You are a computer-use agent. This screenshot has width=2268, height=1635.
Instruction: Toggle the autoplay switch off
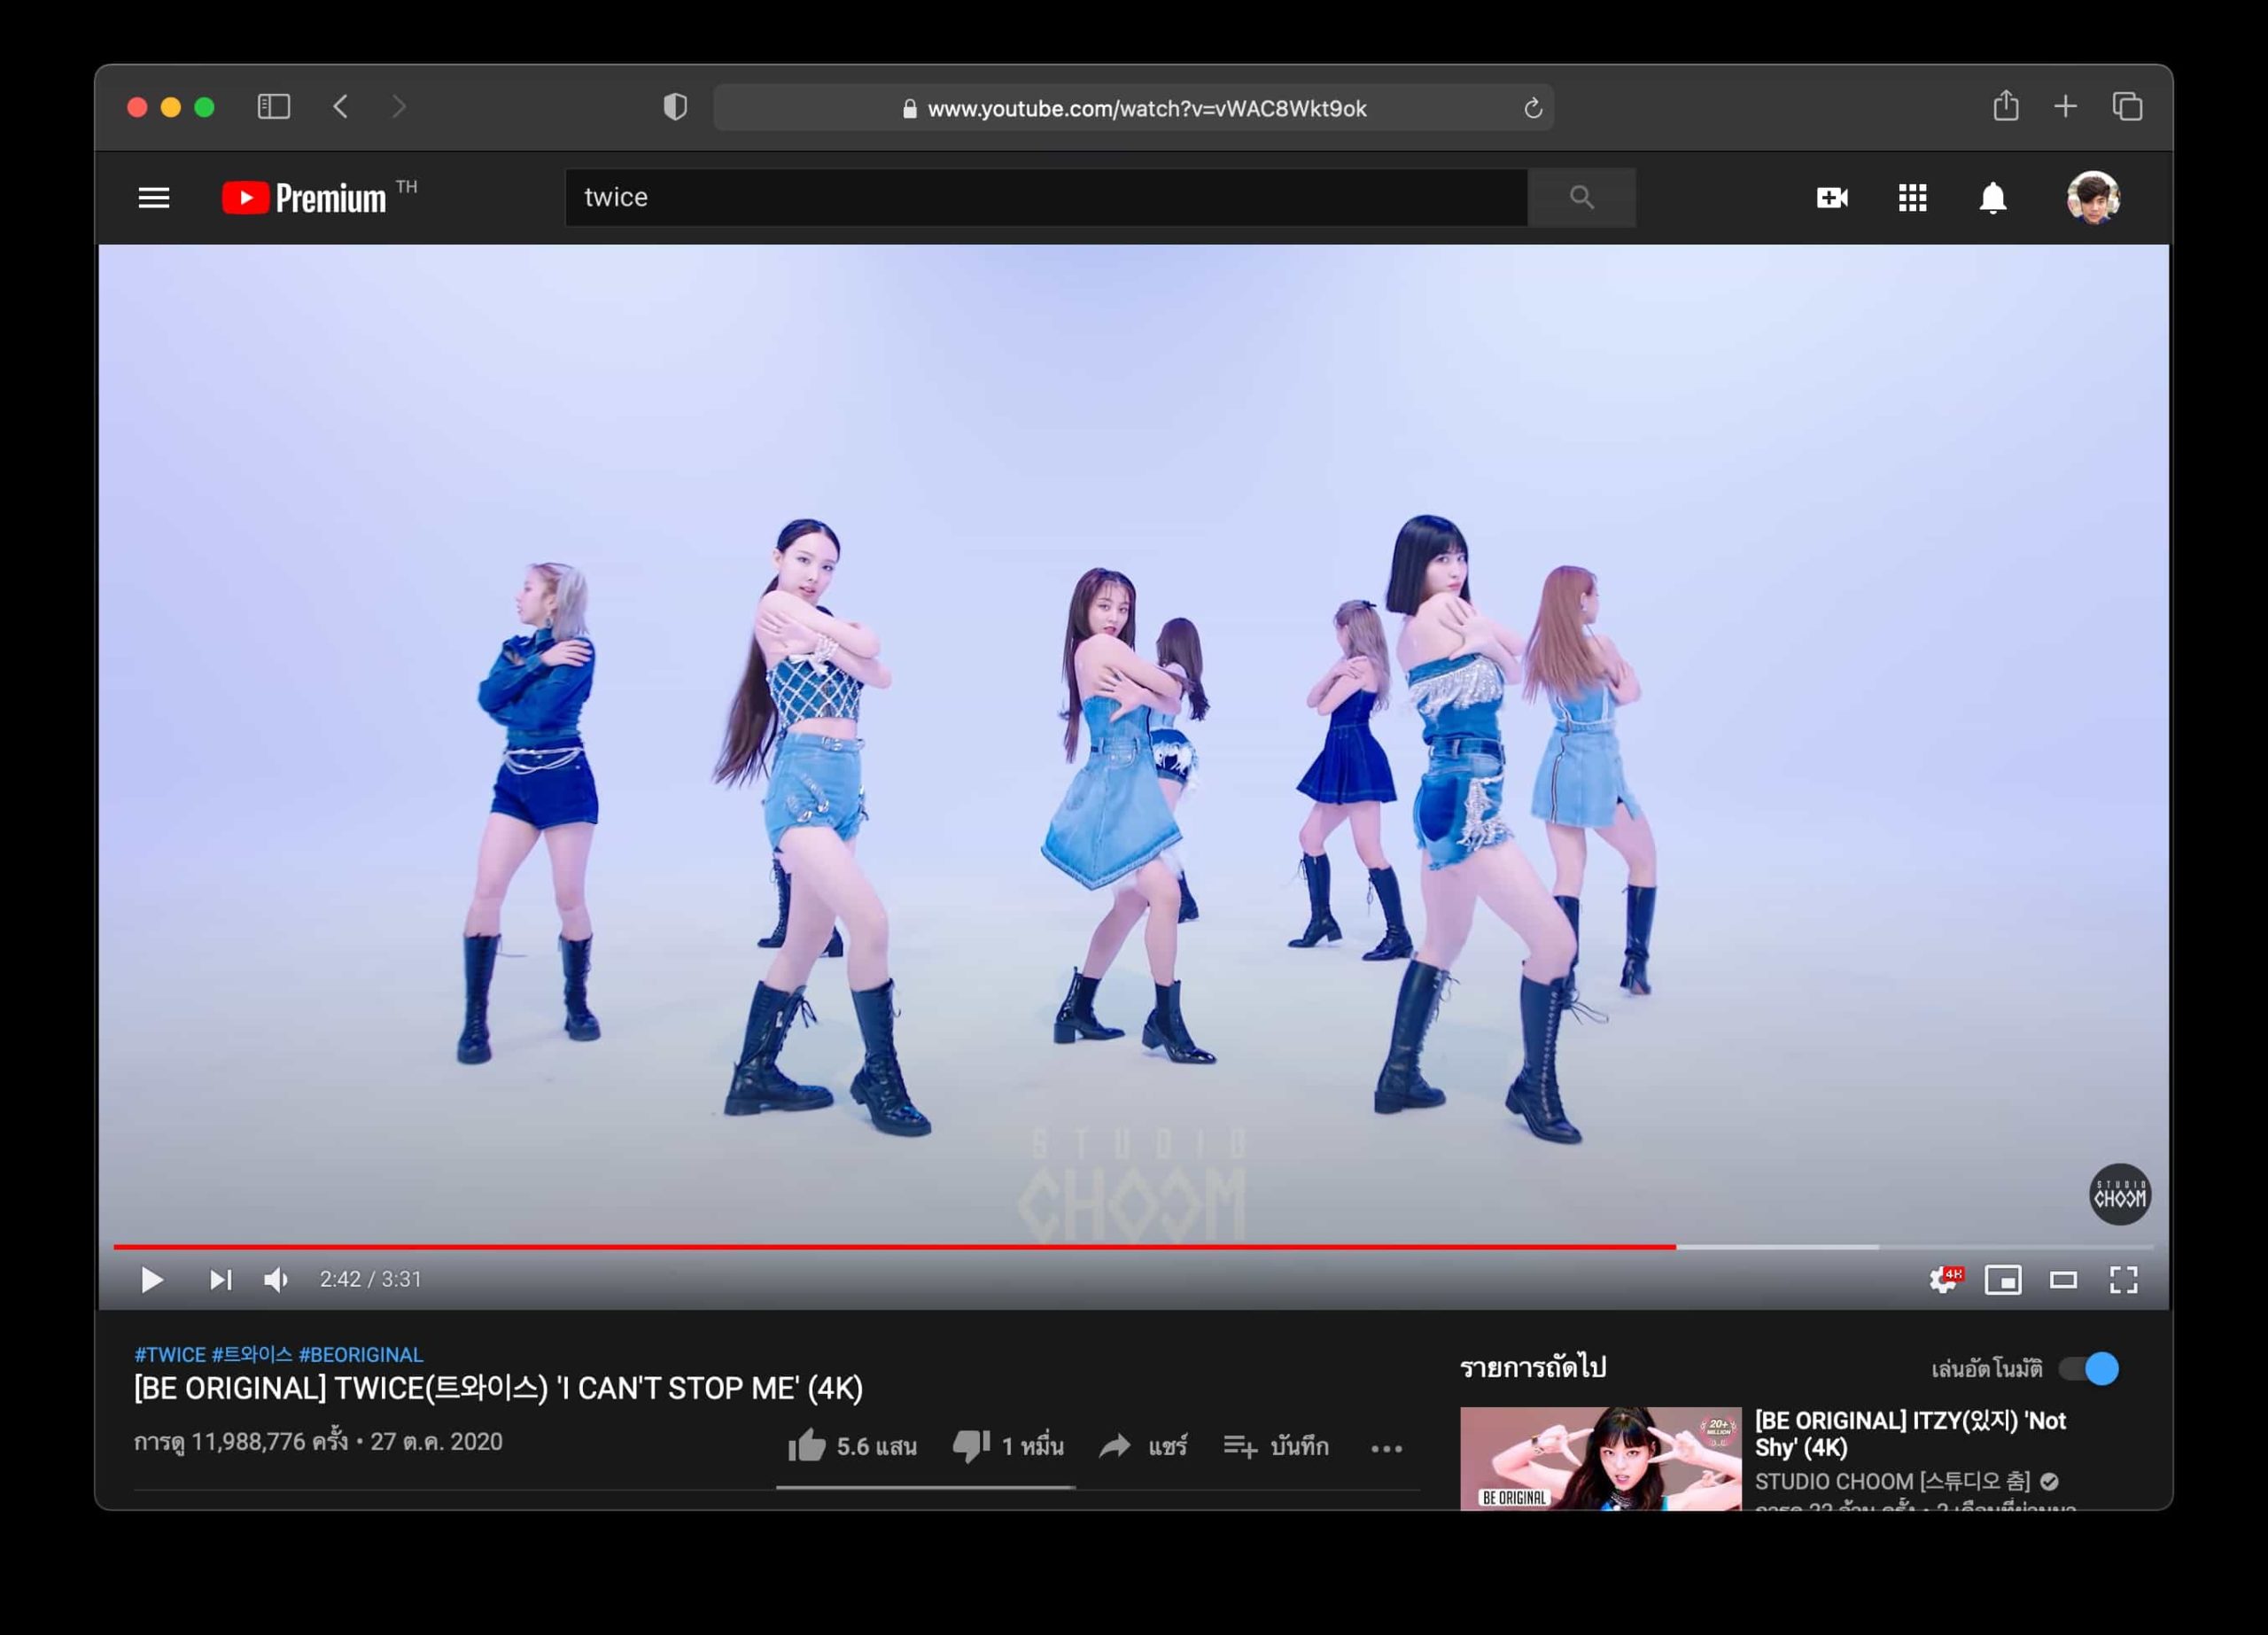(x=2089, y=1368)
